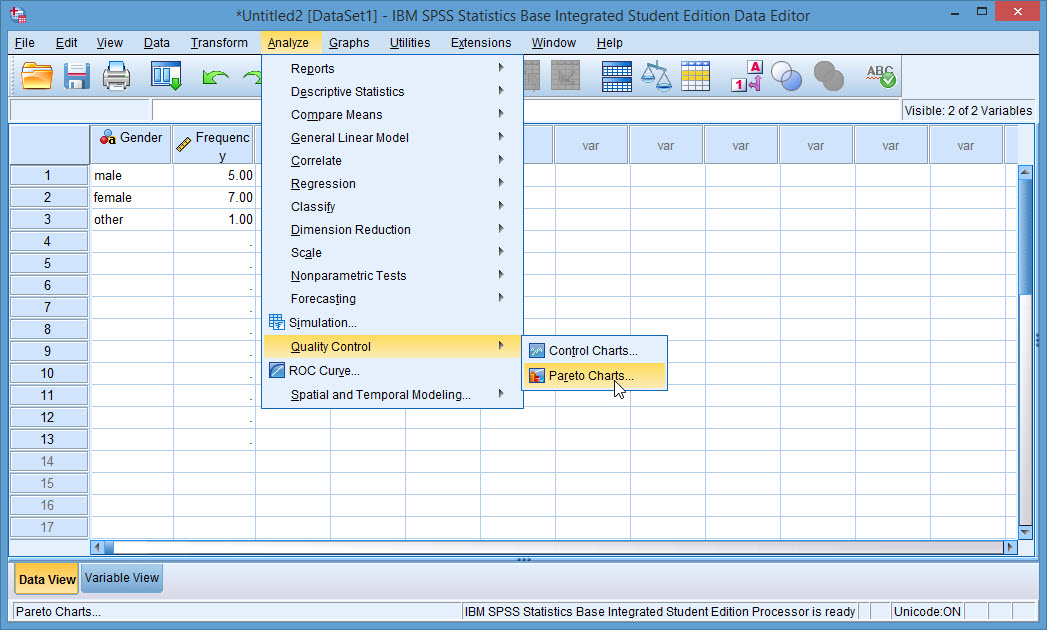Click the cell with value 7.00
This screenshot has height=630, width=1047.
[x=214, y=197]
